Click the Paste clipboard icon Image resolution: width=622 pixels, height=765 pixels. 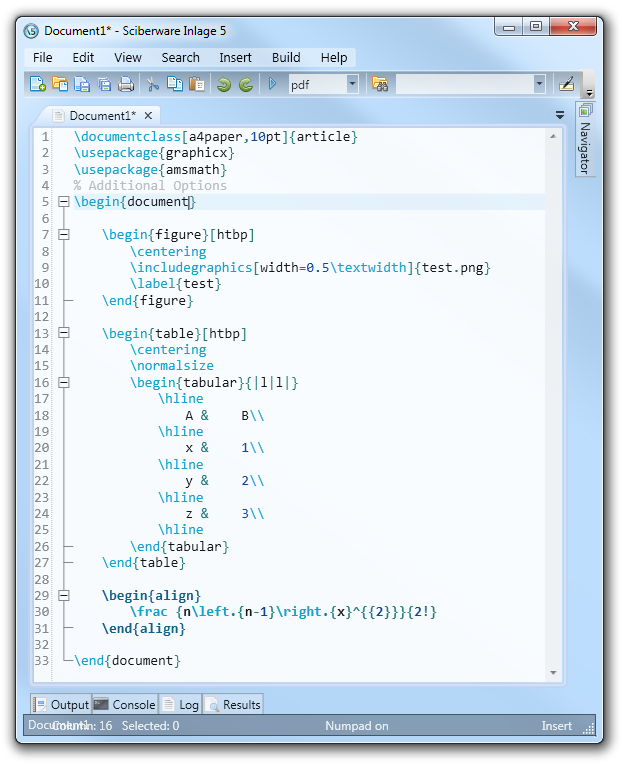pyautogui.click(x=197, y=84)
